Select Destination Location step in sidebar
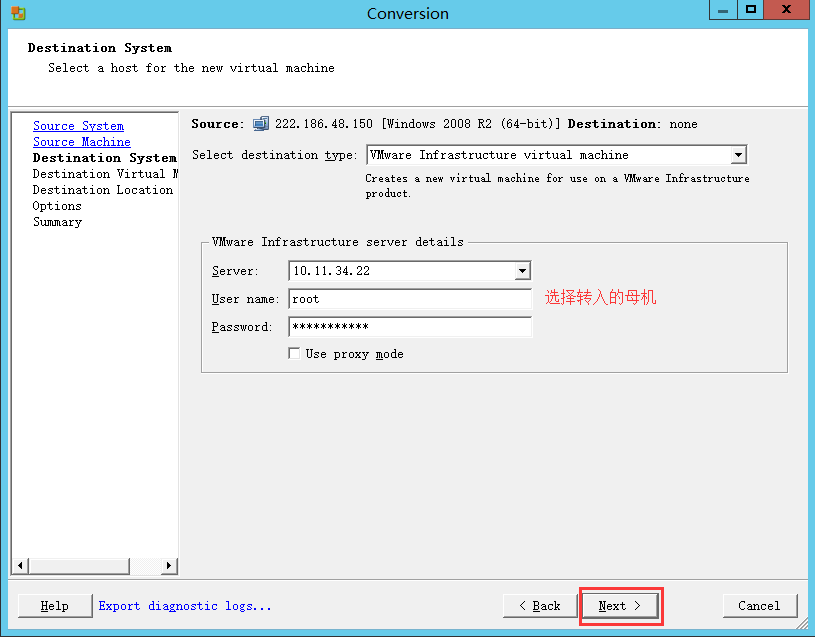The height and width of the screenshot is (637, 815). point(103,190)
